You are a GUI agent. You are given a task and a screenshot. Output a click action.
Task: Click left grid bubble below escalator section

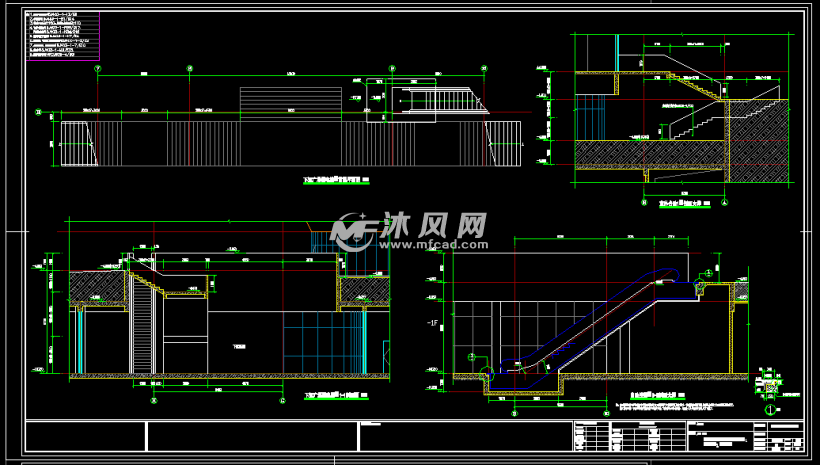[x=515, y=413]
